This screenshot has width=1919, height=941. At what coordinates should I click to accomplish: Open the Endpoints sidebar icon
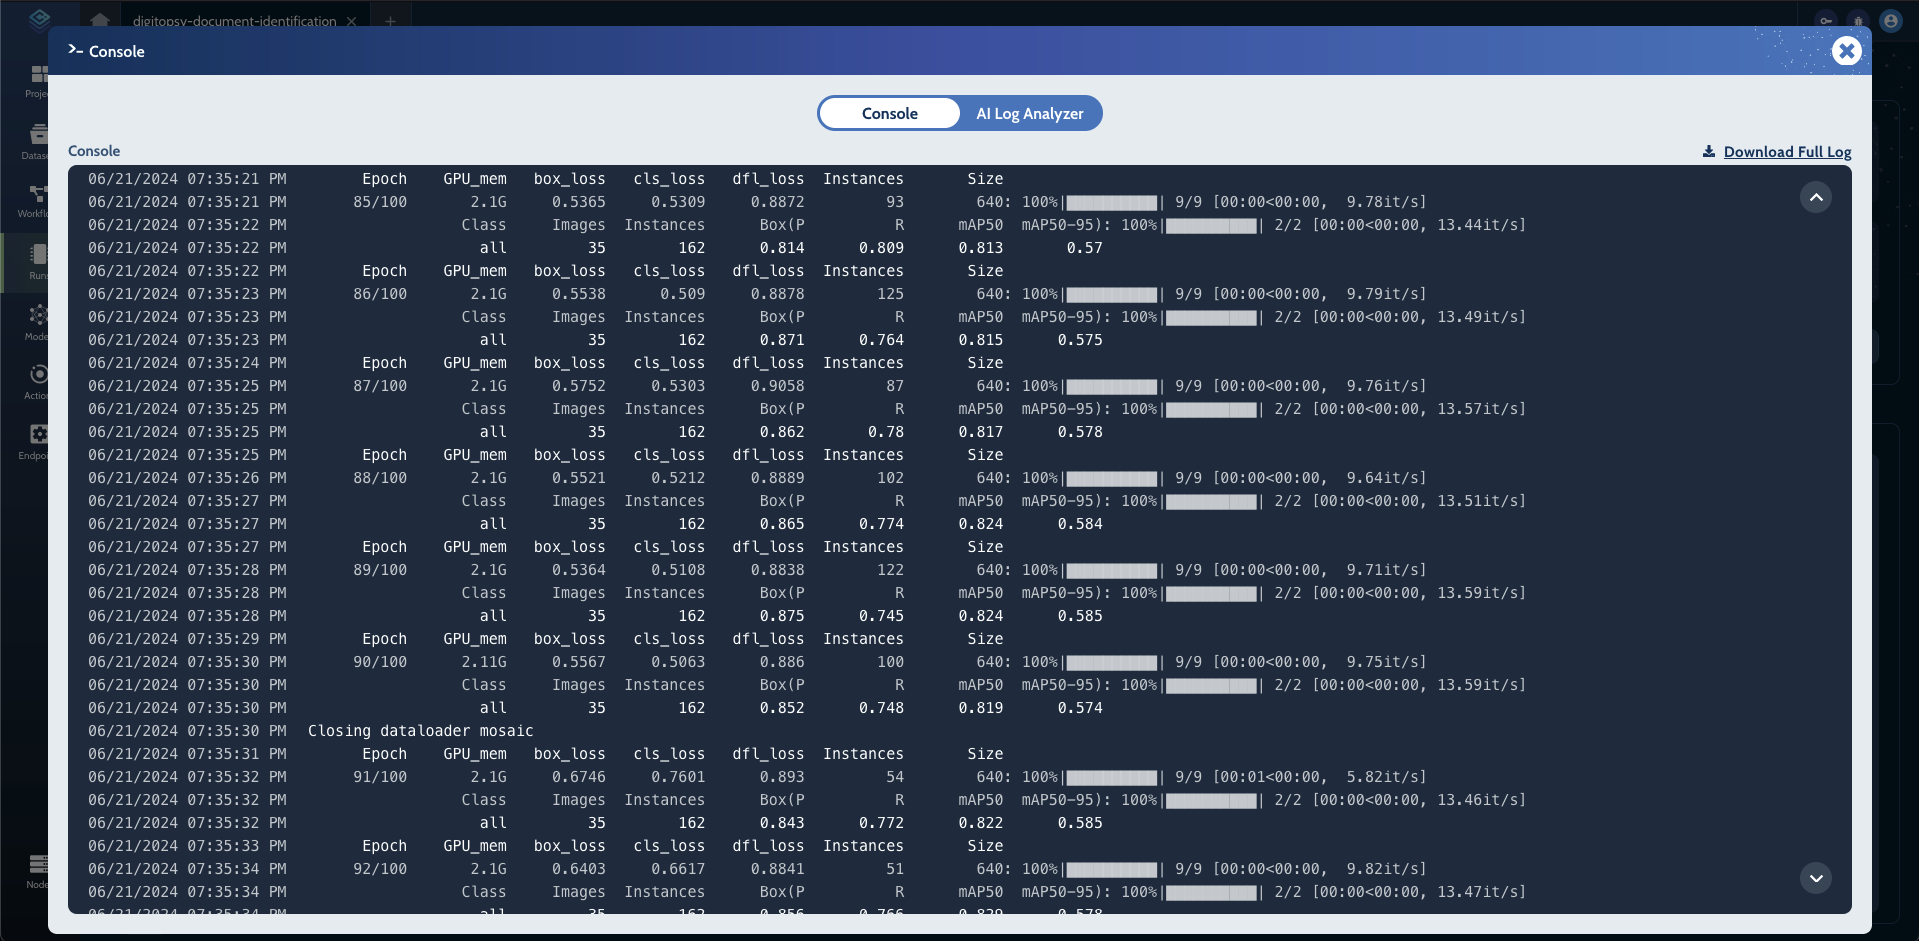pyautogui.click(x=38, y=438)
